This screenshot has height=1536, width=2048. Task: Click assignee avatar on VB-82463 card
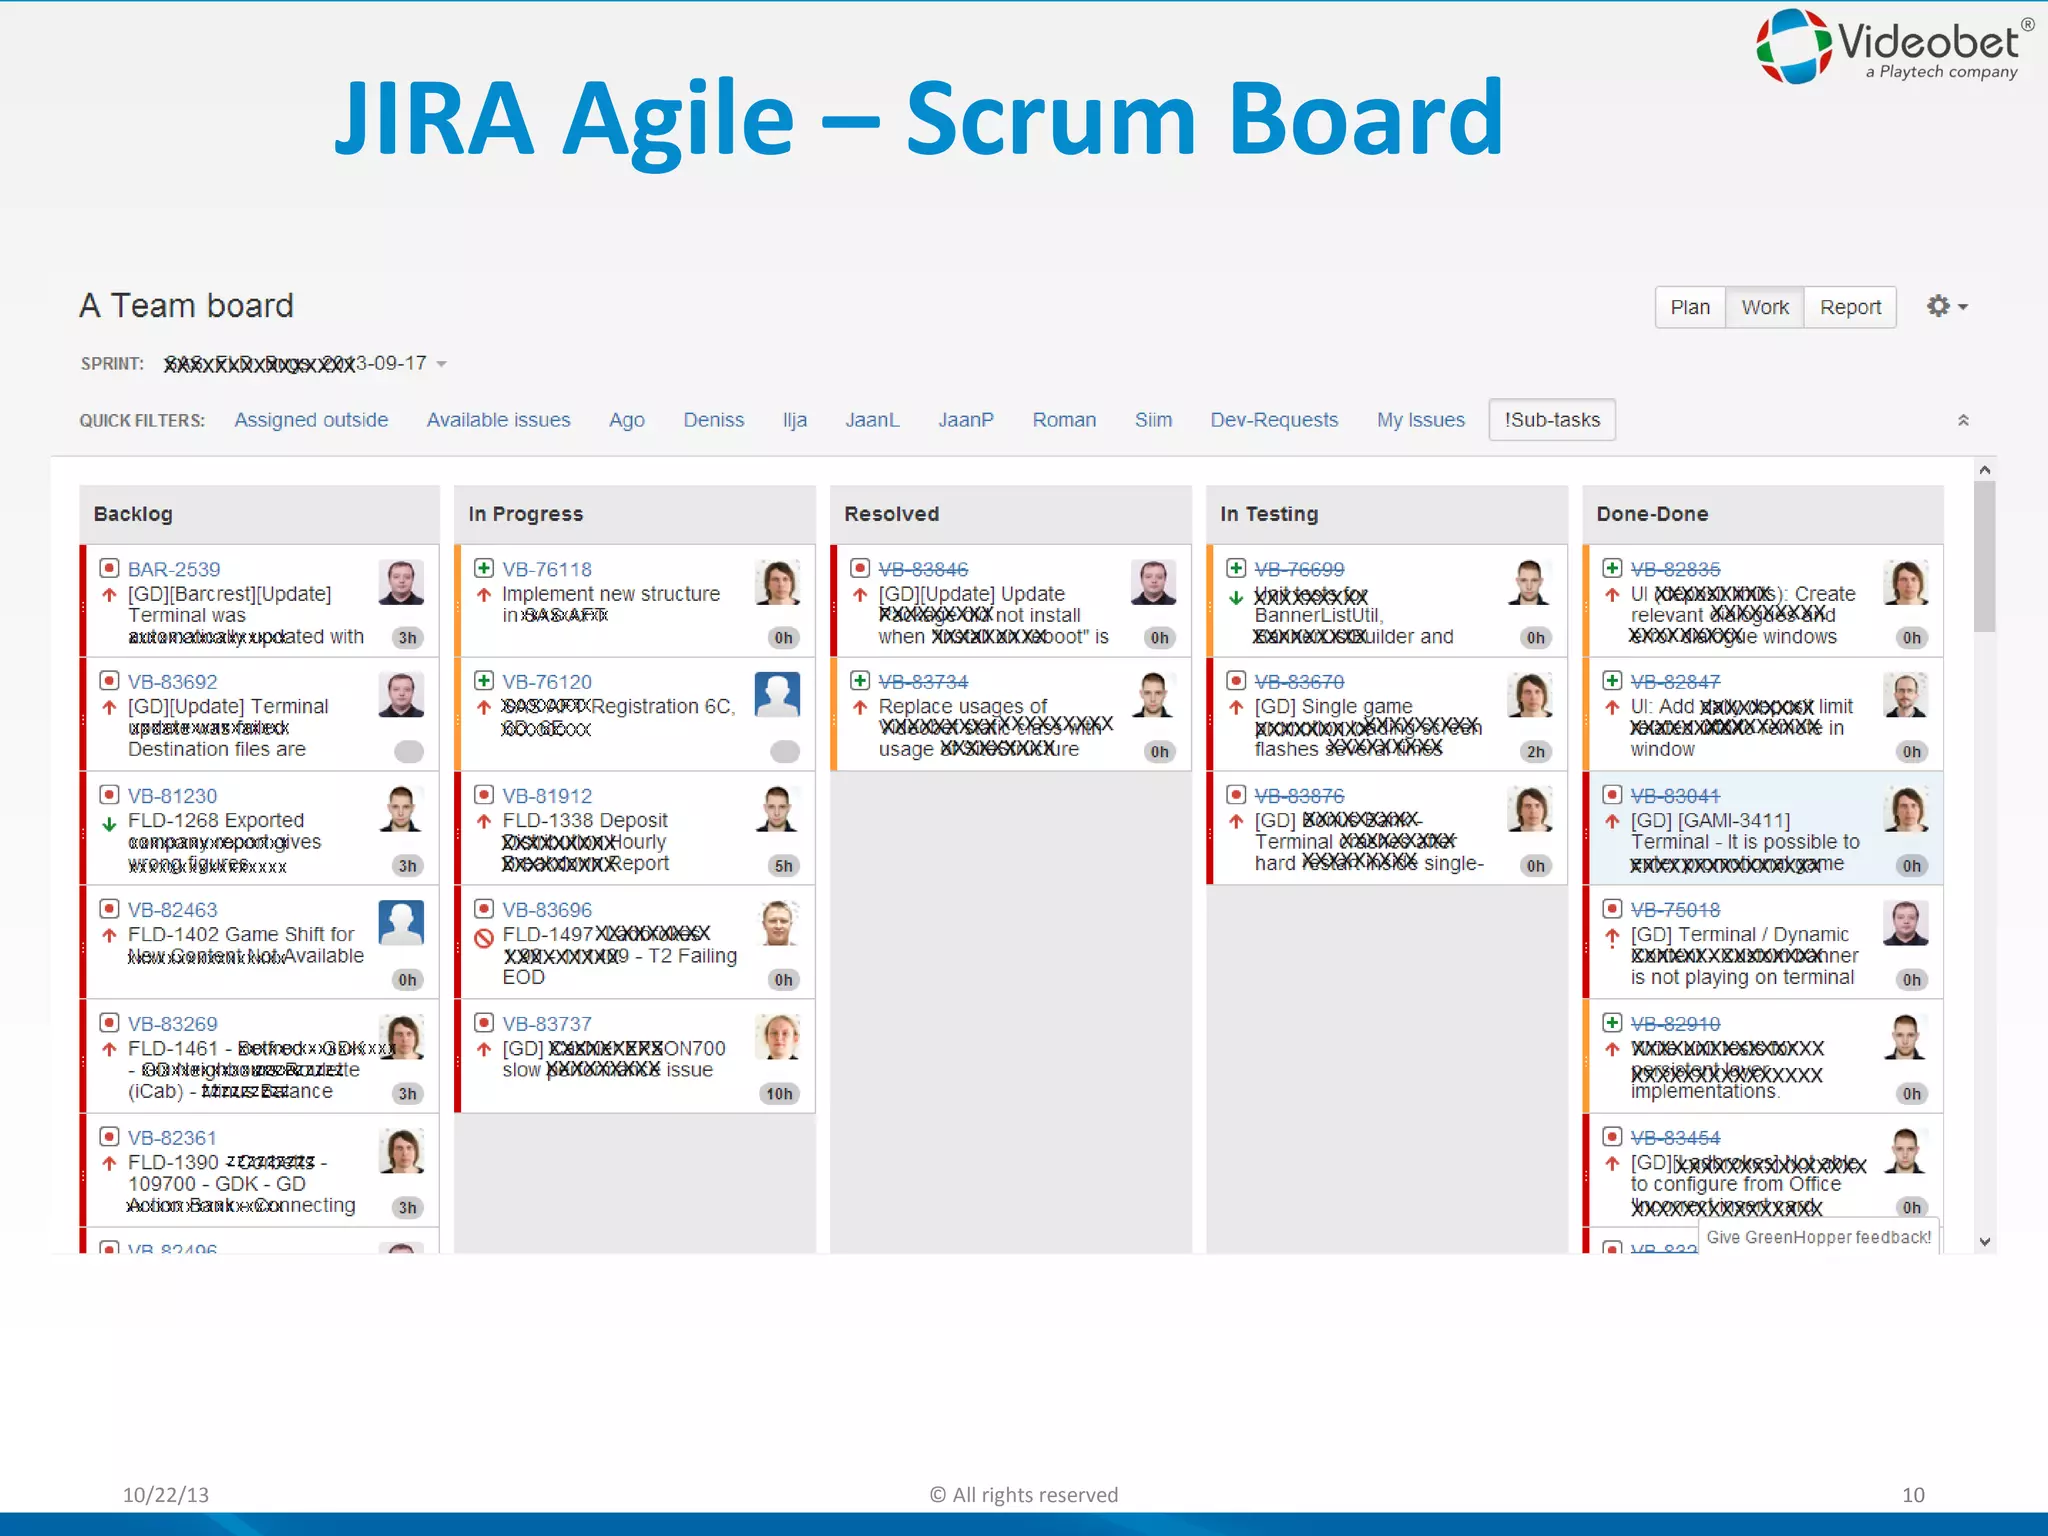point(401,922)
